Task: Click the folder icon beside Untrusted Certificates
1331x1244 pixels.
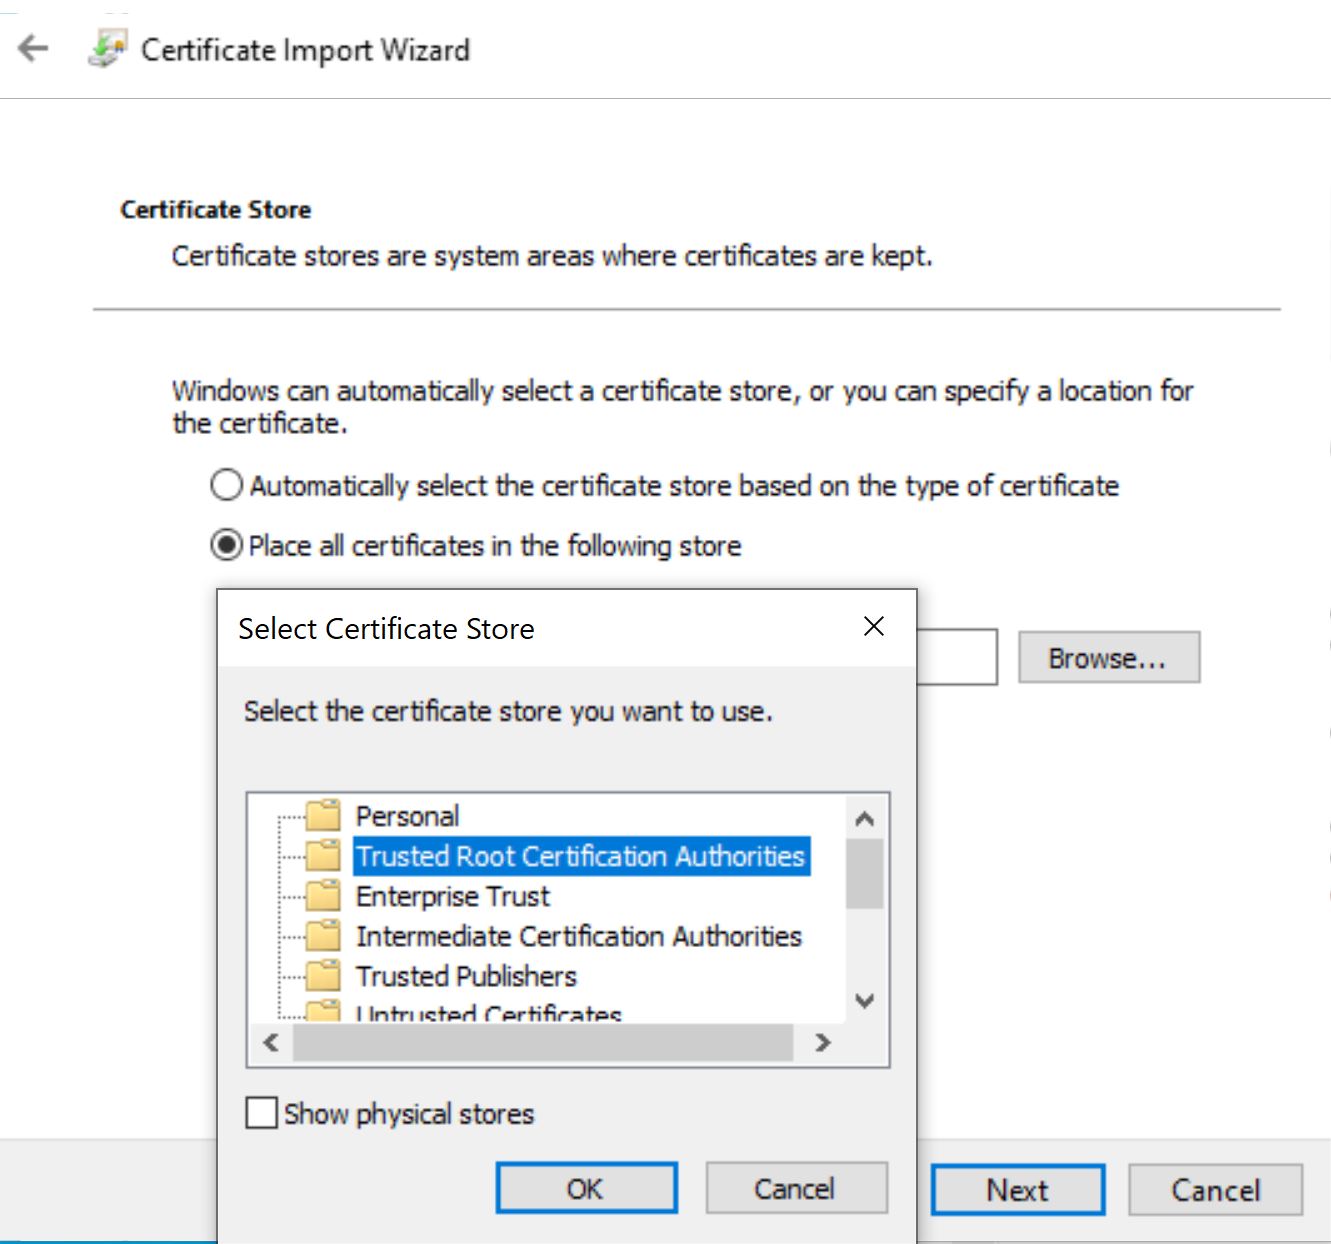Action: click(x=322, y=1012)
